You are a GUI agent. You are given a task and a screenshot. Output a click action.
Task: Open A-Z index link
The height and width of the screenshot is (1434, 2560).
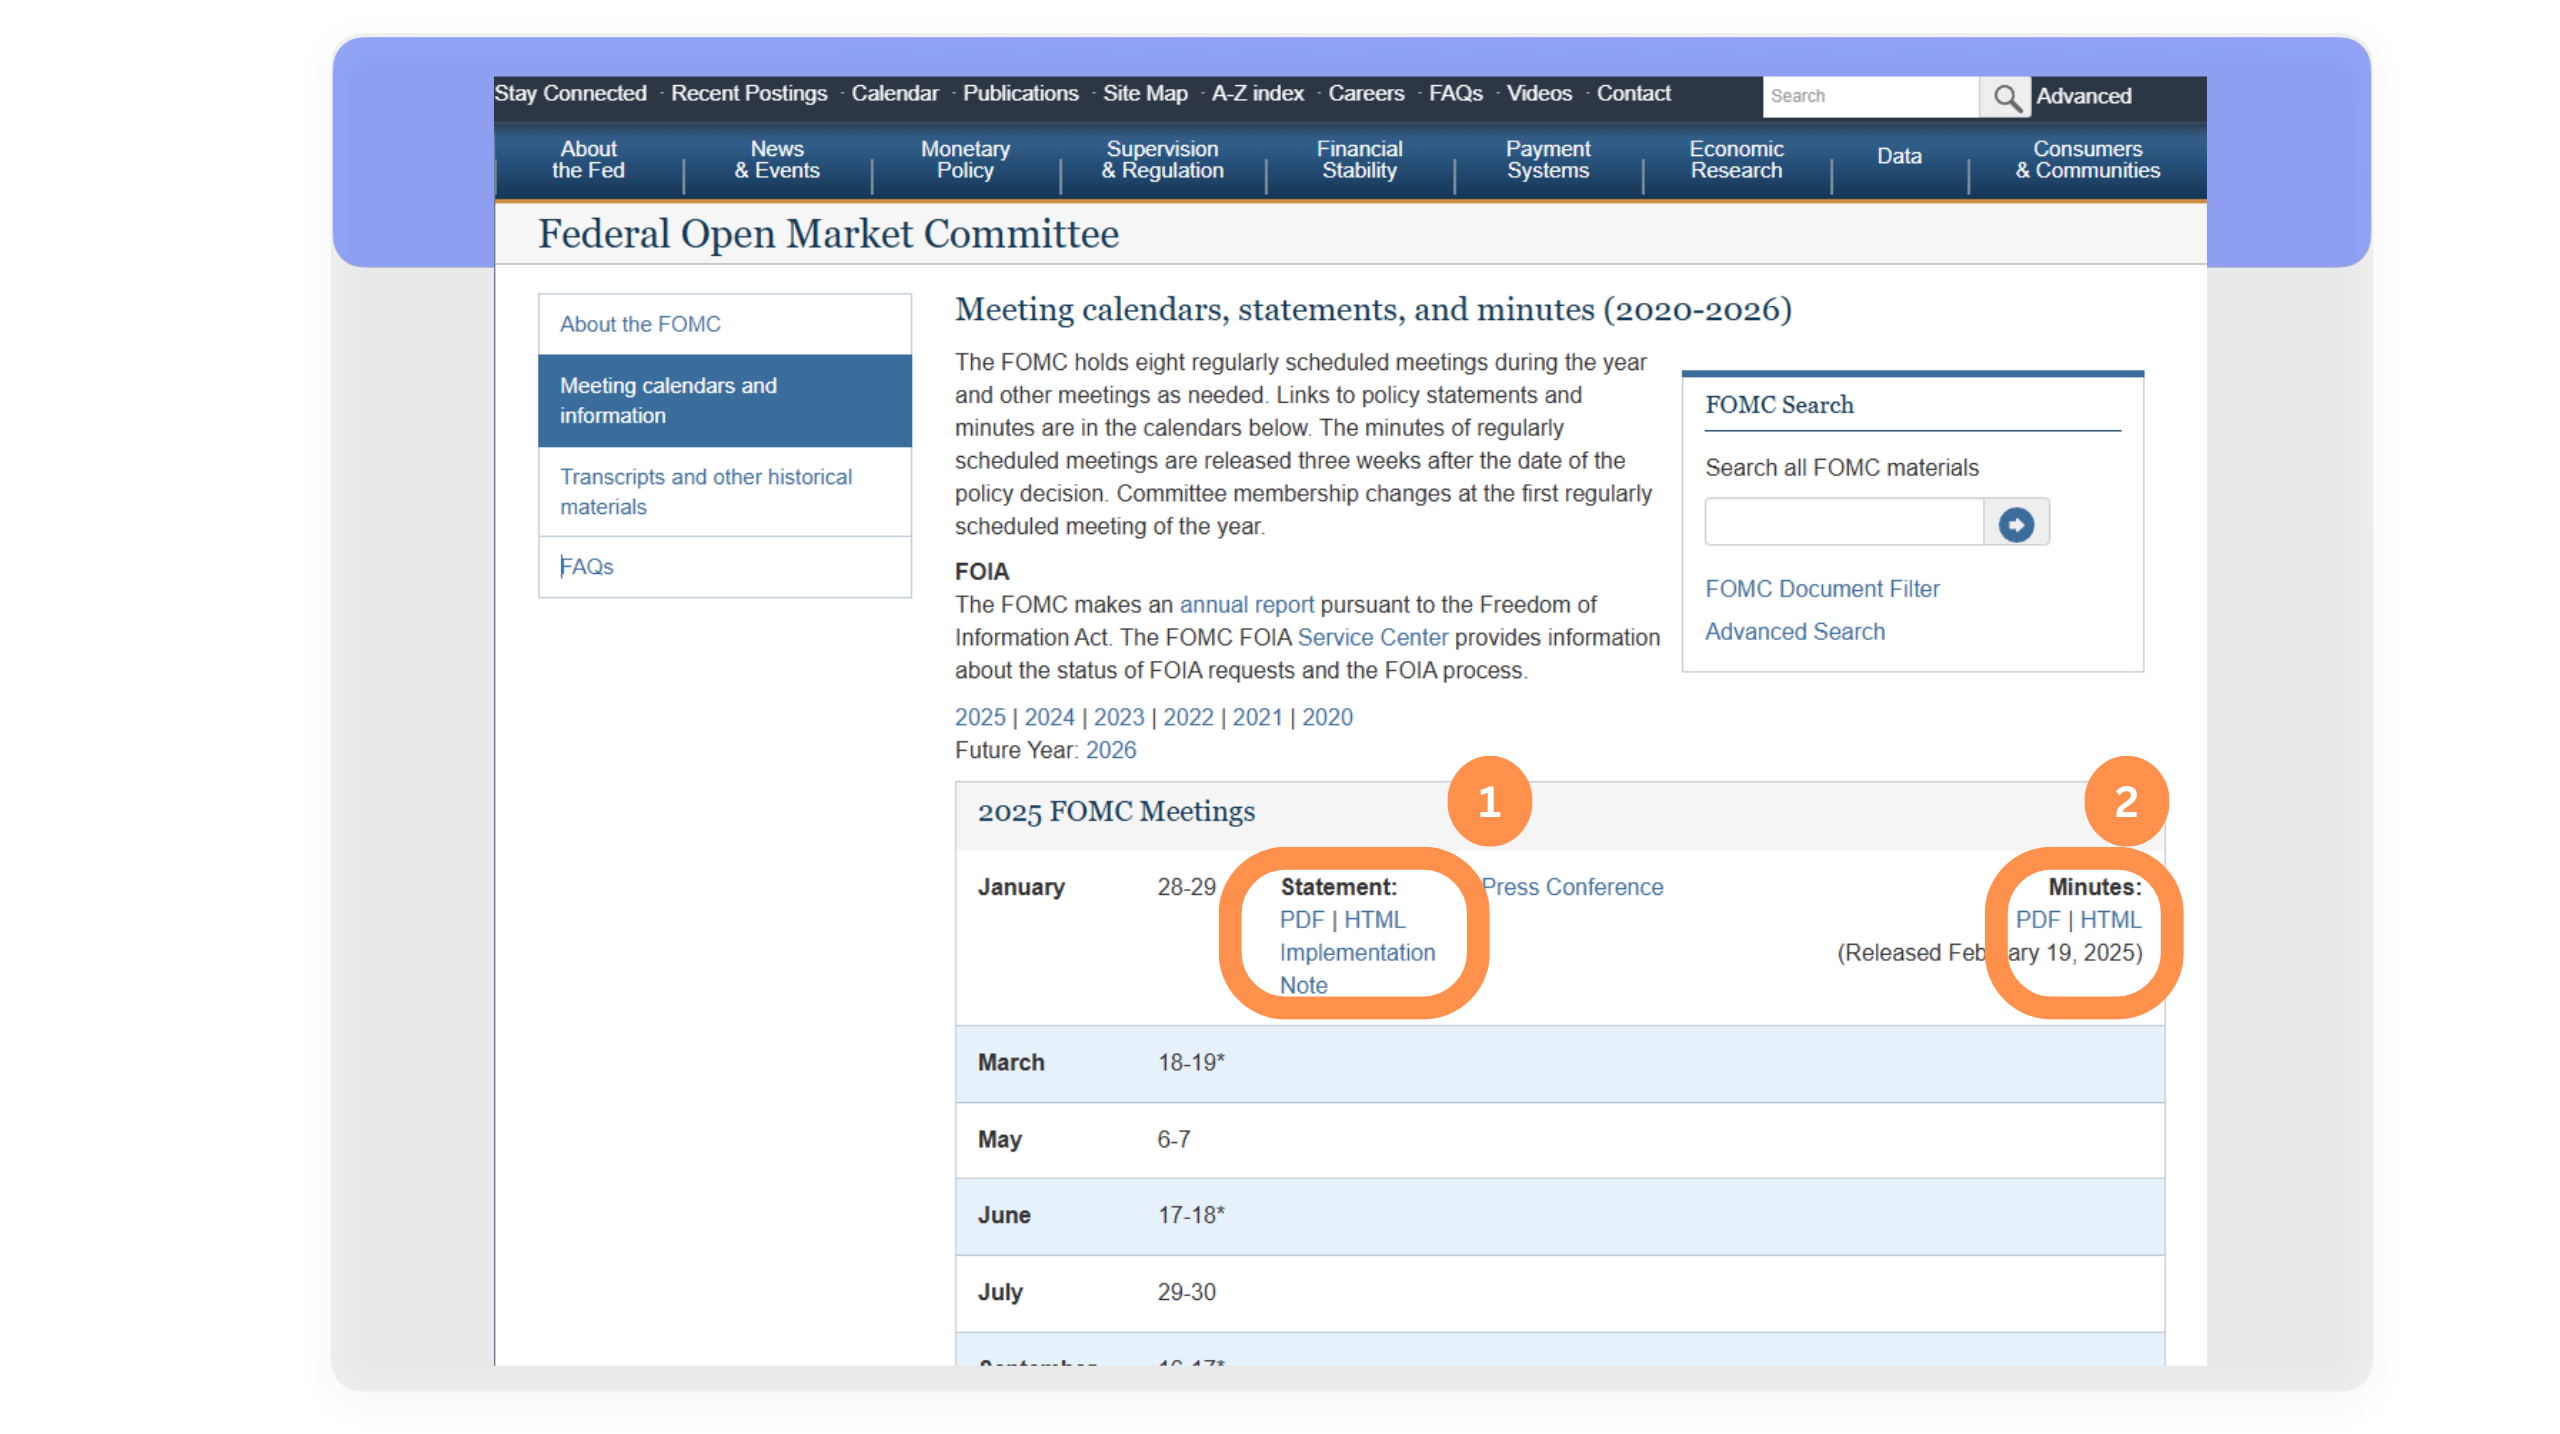[x=1258, y=93]
